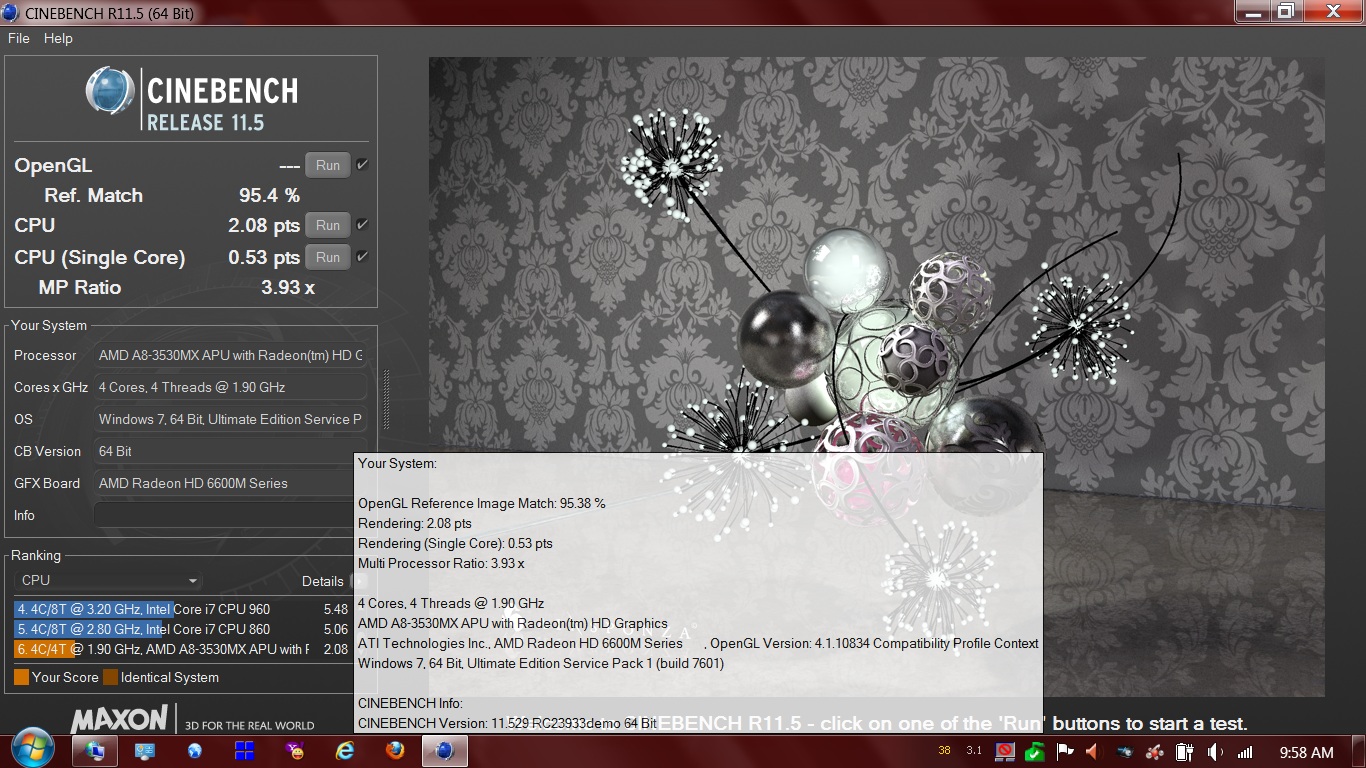Select the AMD A8-3530MX ranking row
1366x768 pixels.
(183, 649)
